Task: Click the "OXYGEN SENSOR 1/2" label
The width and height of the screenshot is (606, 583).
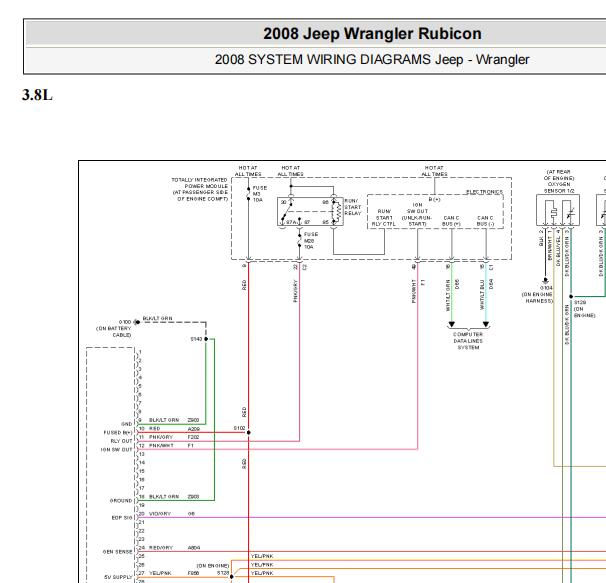Action: coord(559,188)
